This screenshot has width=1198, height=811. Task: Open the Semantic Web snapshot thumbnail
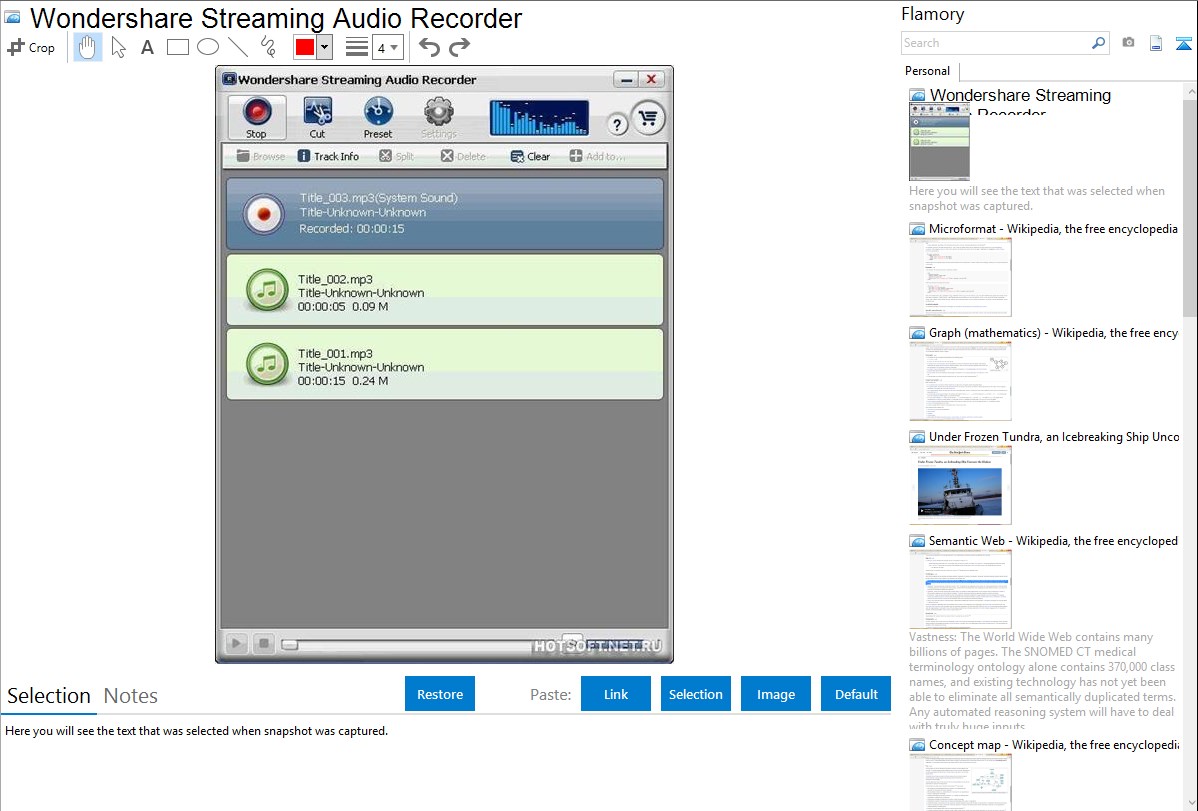click(960, 589)
